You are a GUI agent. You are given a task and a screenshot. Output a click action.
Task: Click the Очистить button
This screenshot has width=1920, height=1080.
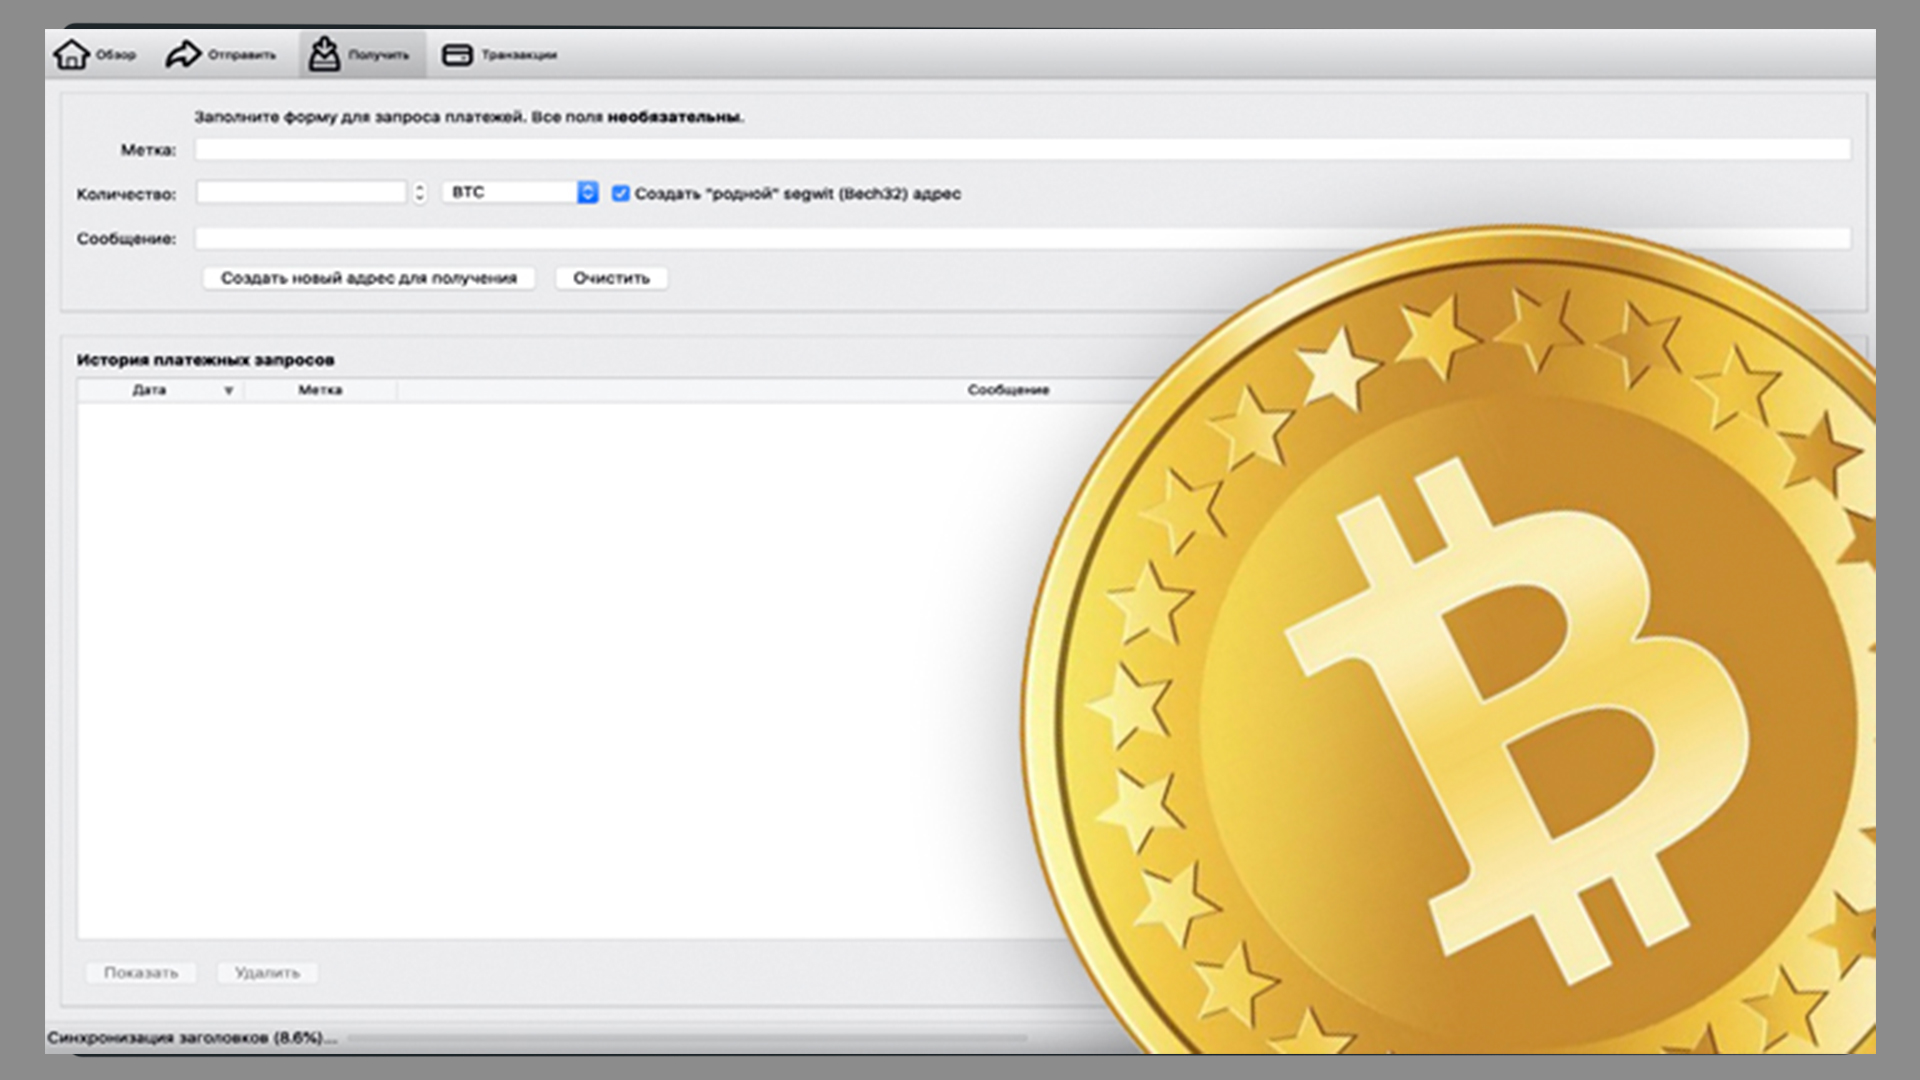(611, 278)
